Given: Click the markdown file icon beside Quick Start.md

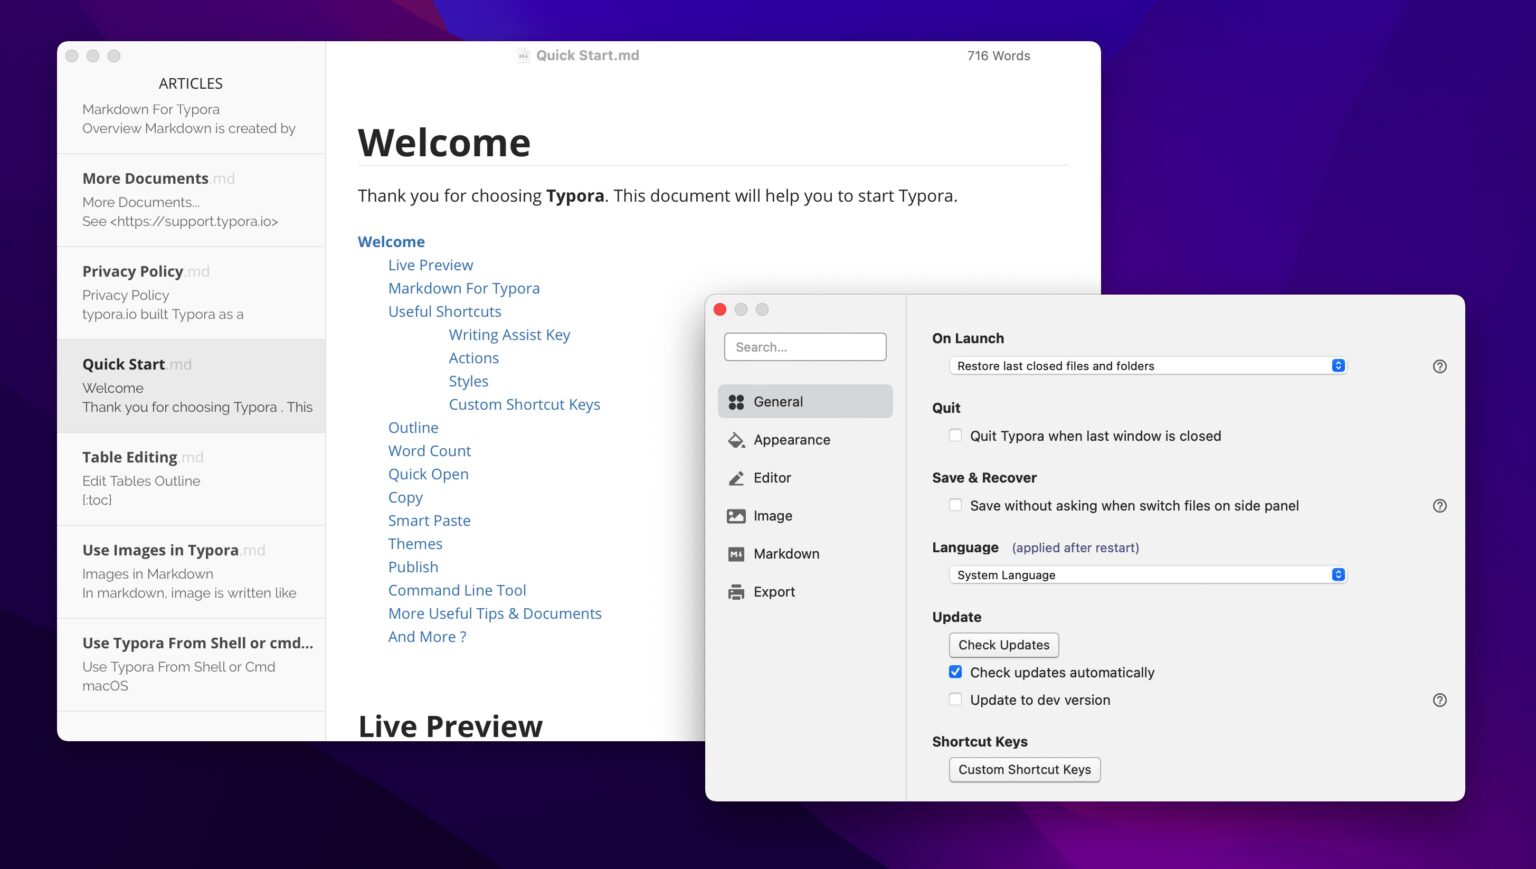Looking at the screenshot, I should click(524, 55).
